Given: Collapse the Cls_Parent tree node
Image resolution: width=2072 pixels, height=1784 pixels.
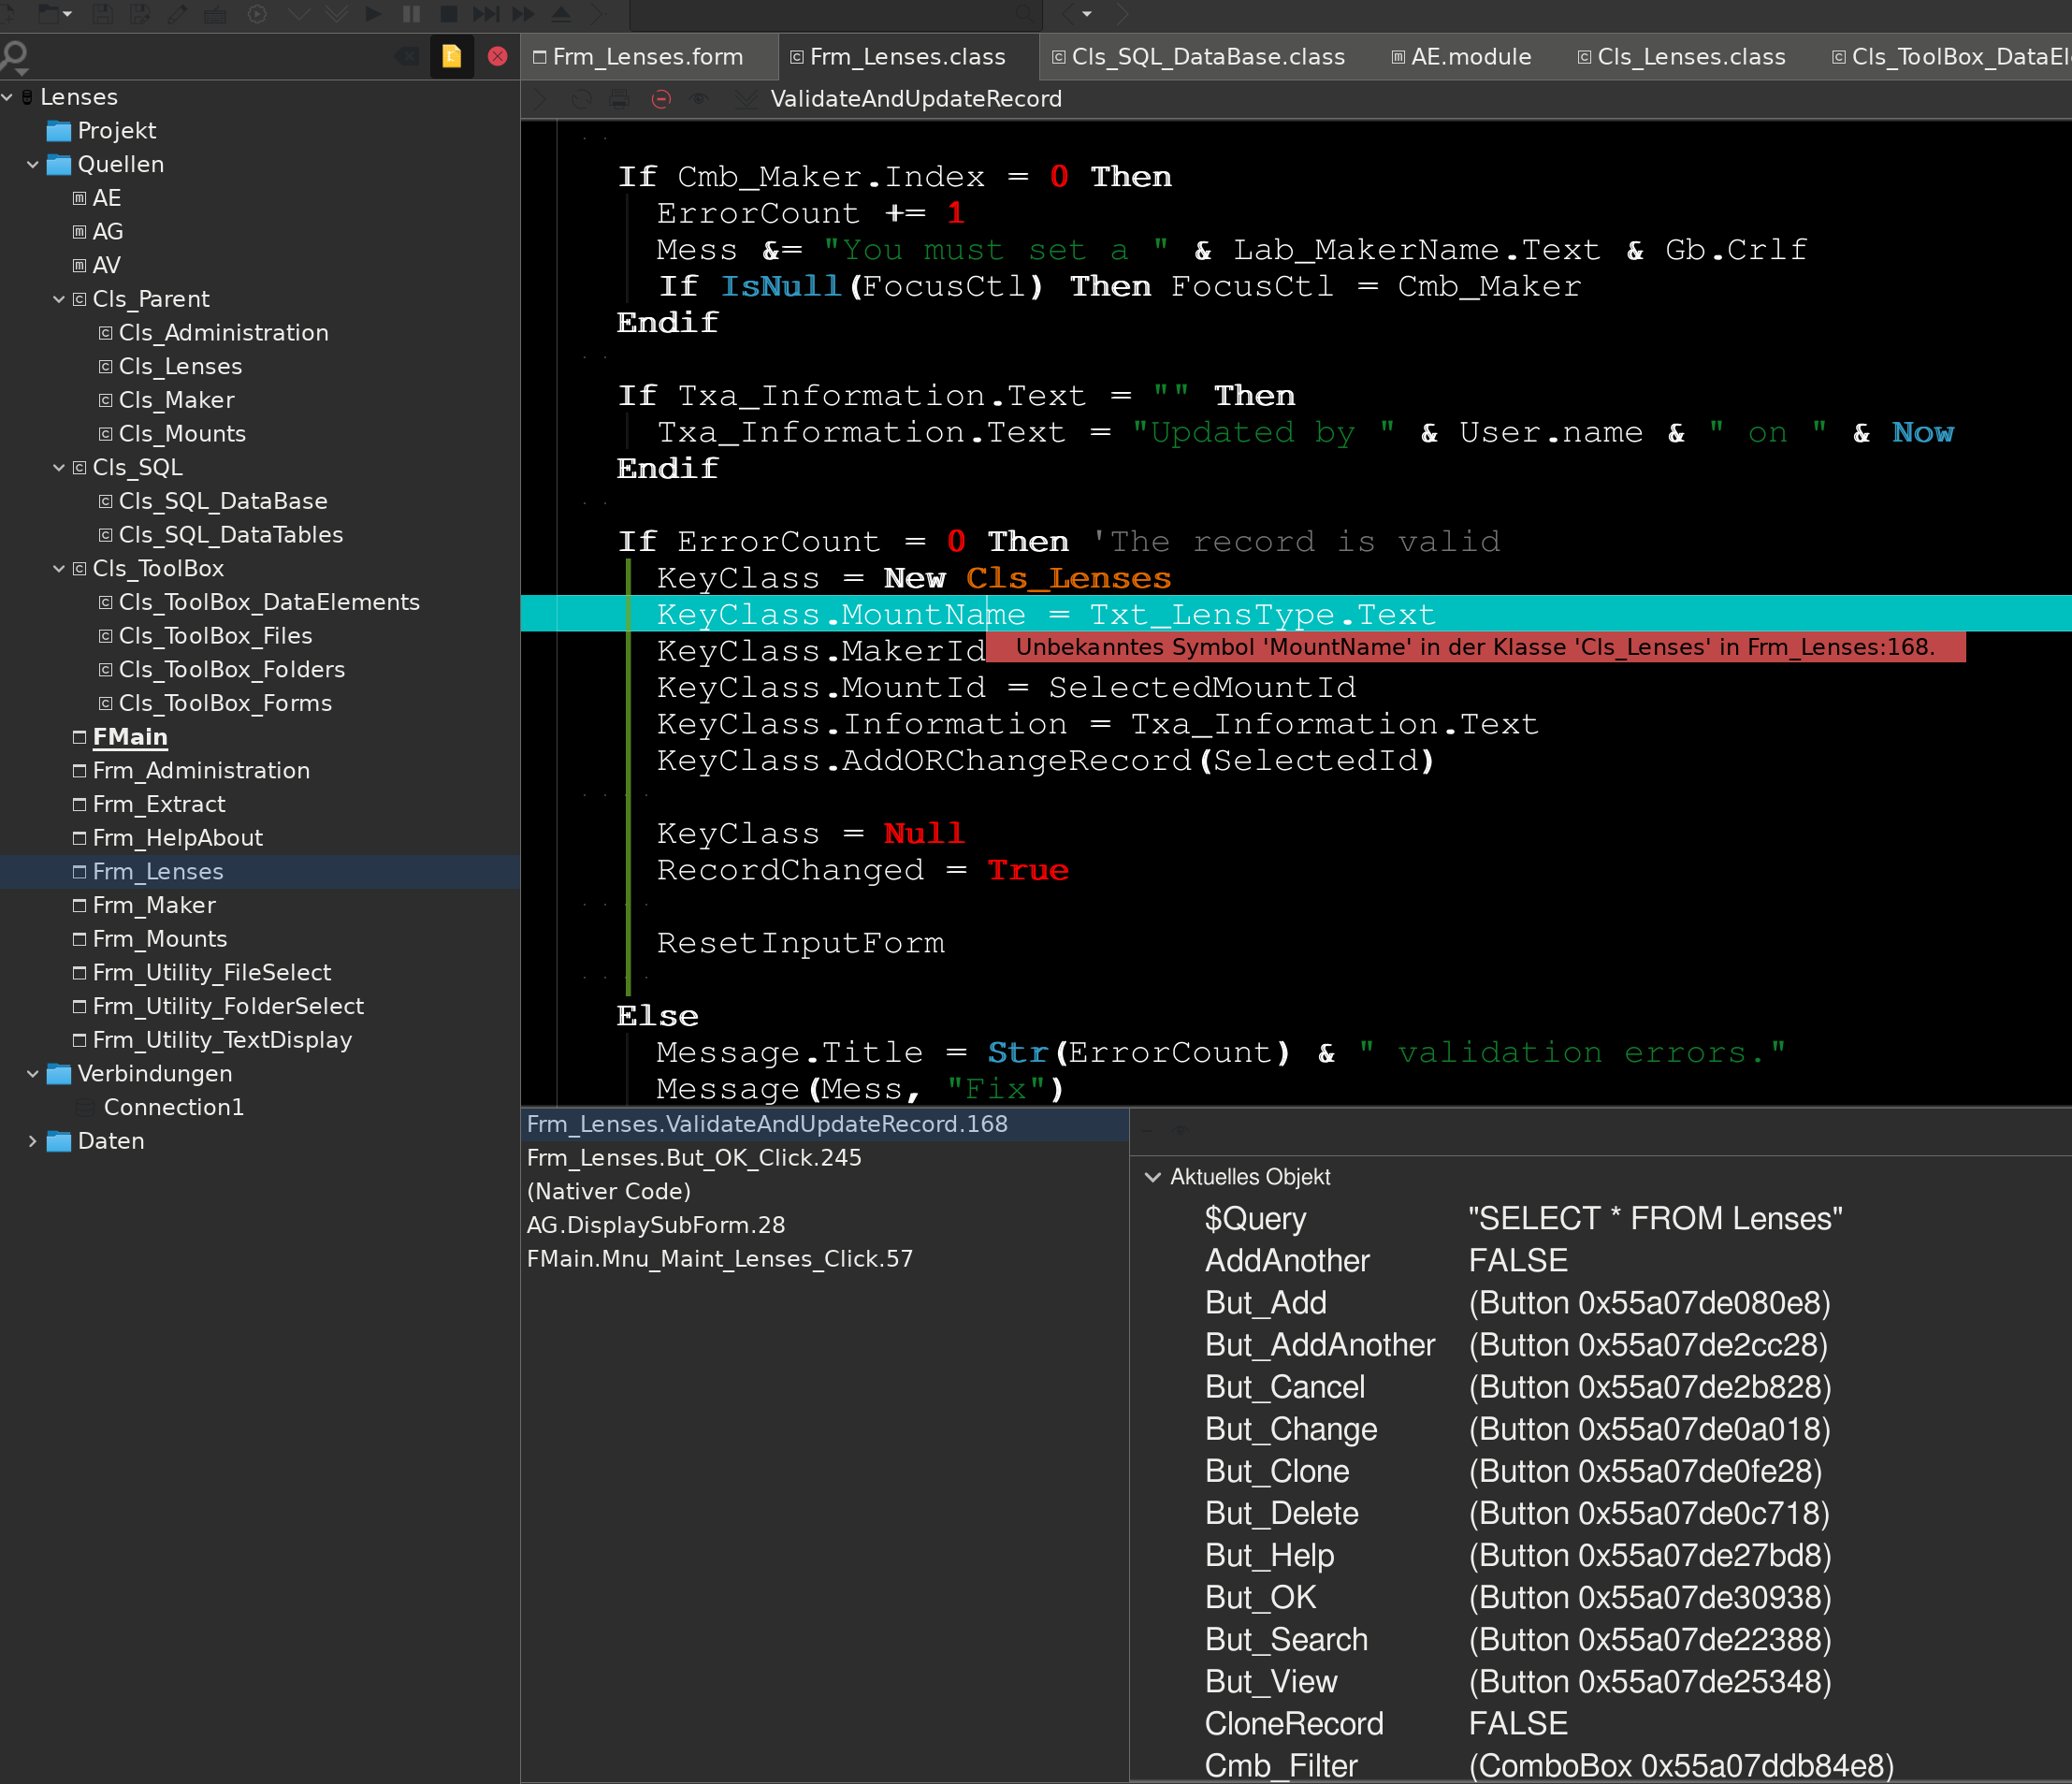Looking at the screenshot, I should coord(59,299).
